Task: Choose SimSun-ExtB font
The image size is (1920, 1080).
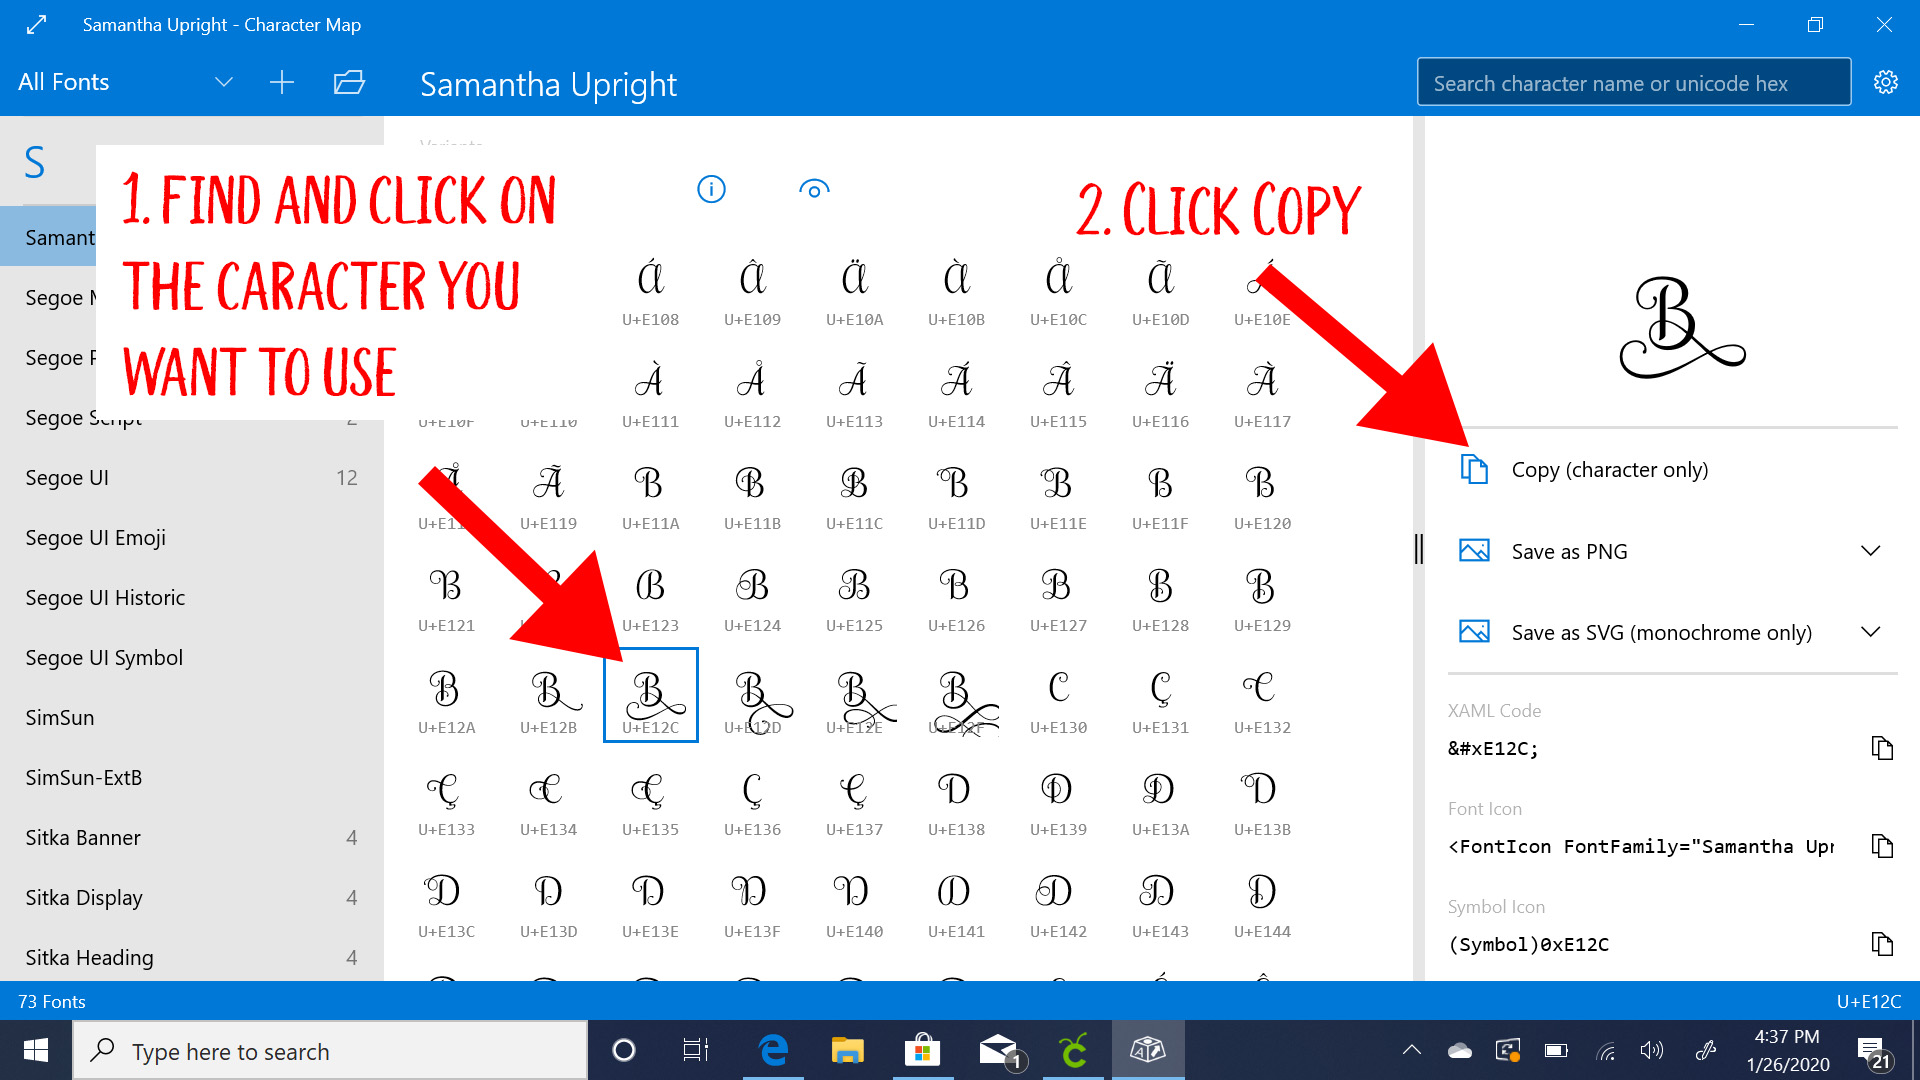Action: (x=191, y=777)
